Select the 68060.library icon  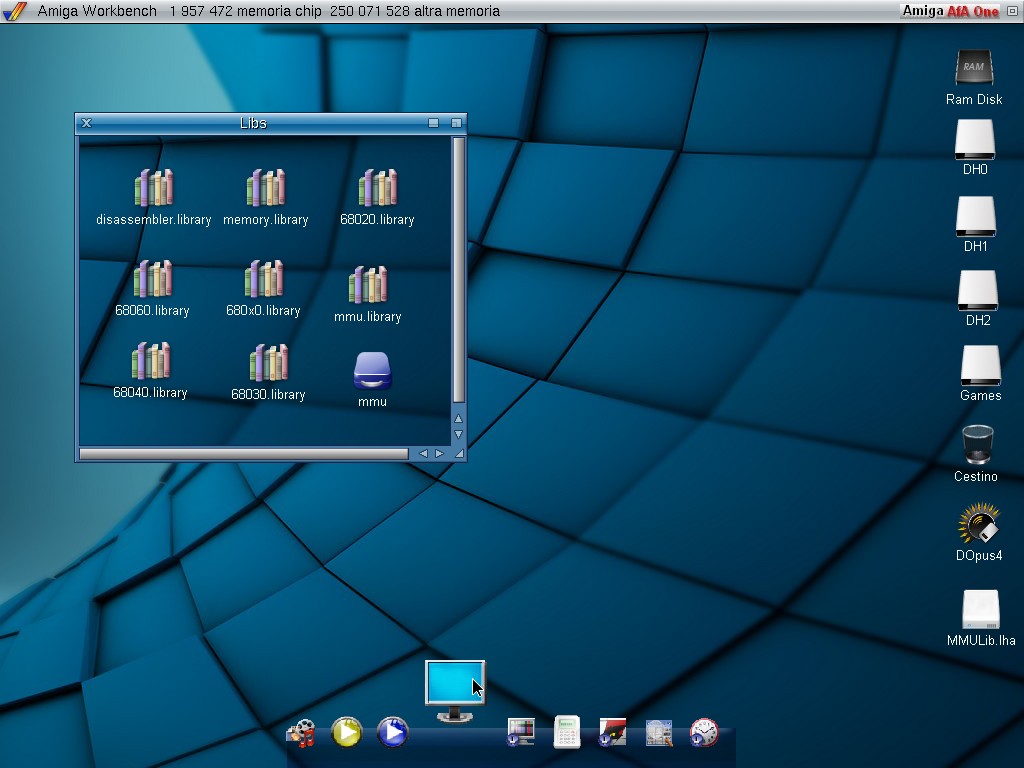click(152, 279)
